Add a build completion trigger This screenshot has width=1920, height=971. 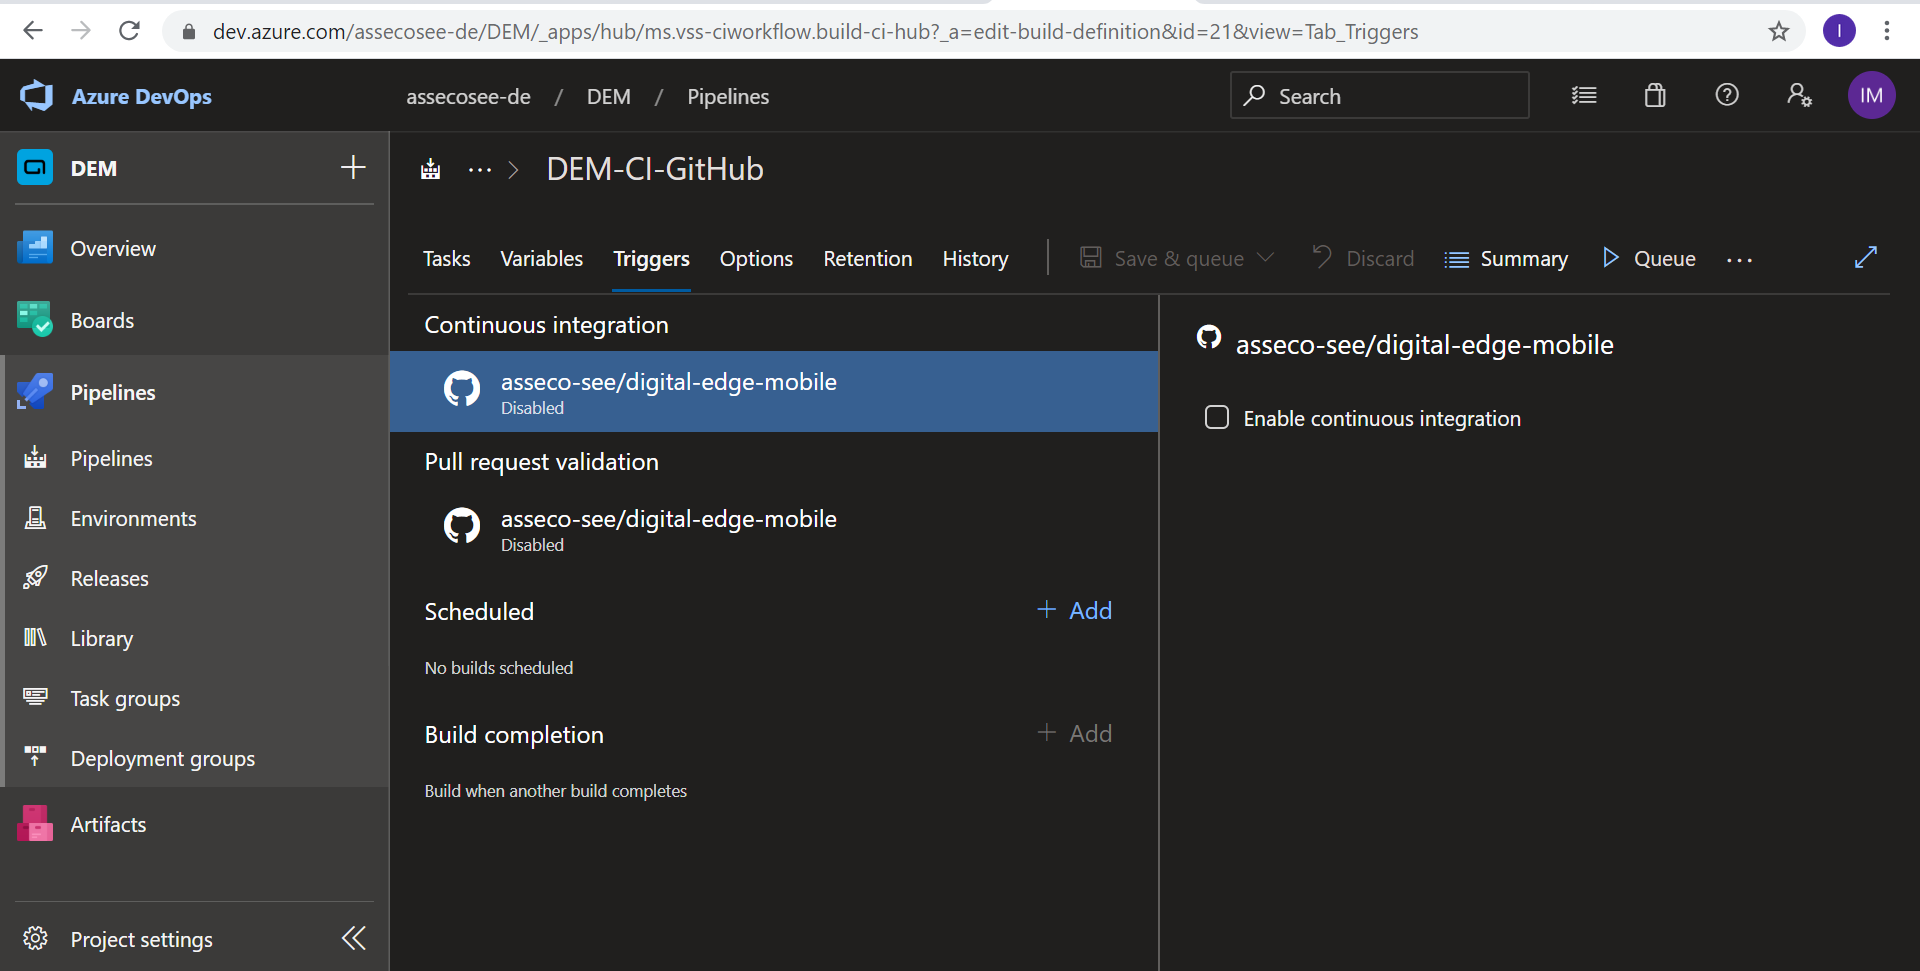click(x=1075, y=733)
